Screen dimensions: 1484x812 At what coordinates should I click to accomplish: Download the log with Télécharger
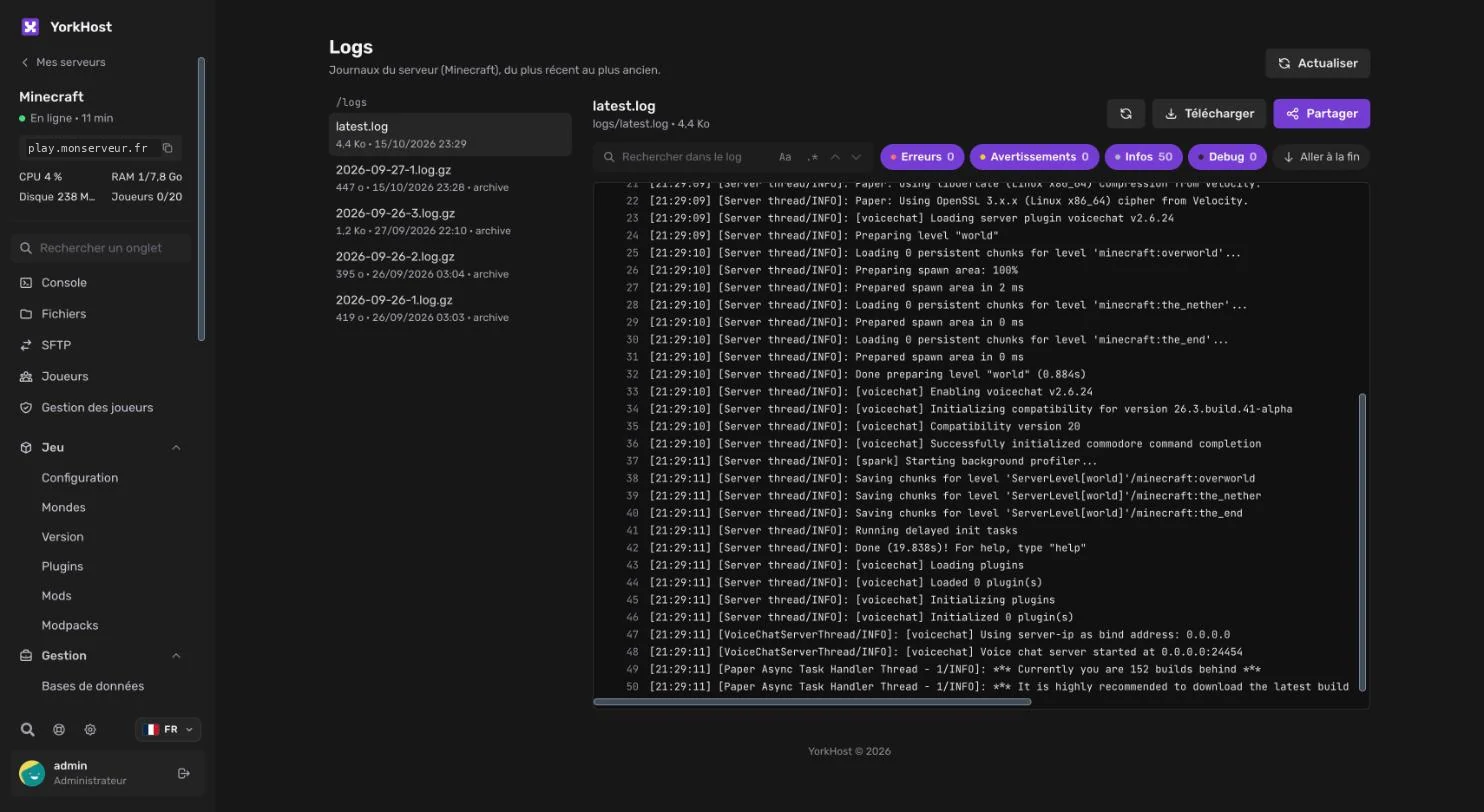click(x=1210, y=114)
